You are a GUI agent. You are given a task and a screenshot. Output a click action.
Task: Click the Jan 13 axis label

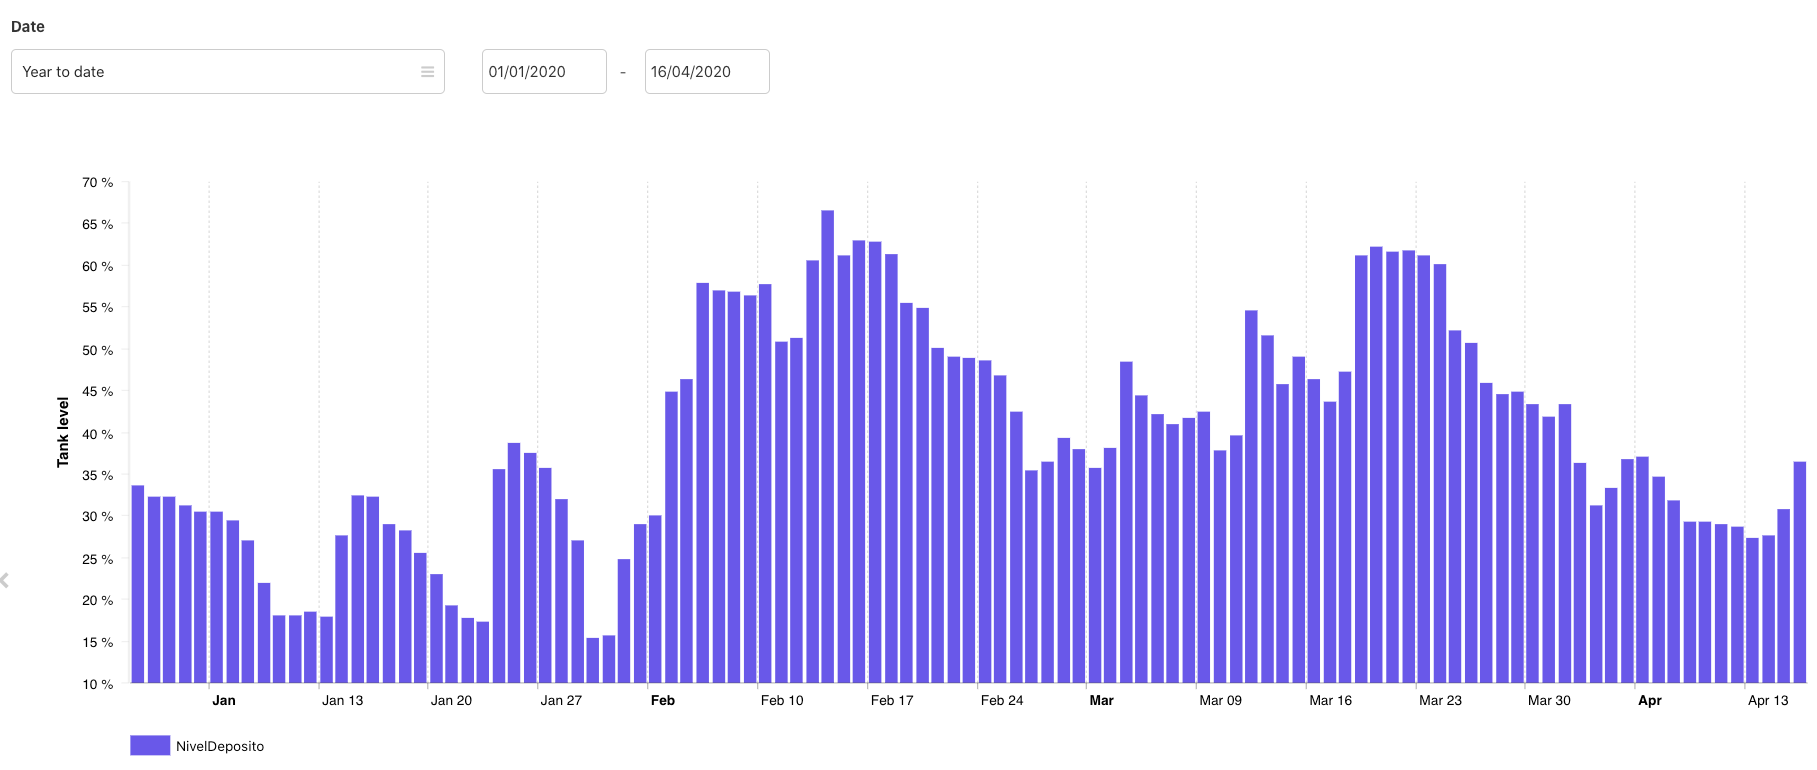click(x=342, y=701)
